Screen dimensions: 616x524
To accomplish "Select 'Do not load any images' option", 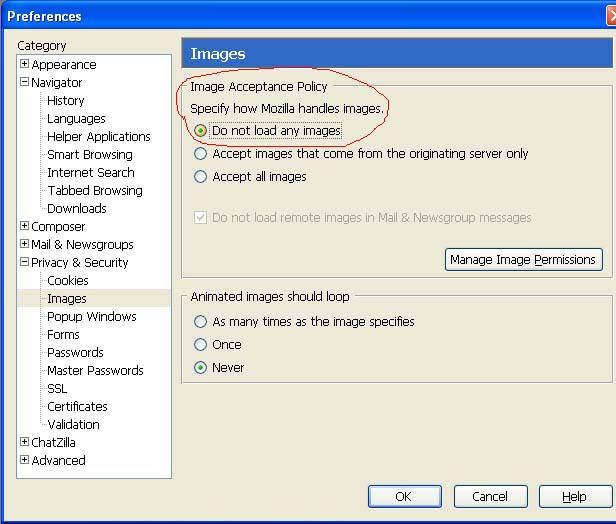I will pyautogui.click(x=201, y=131).
